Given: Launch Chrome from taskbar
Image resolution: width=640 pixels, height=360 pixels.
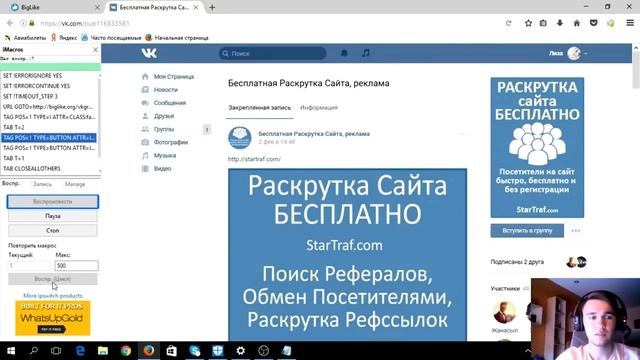Looking at the screenshot, I should pyautogui.click(x=126, y=351).
